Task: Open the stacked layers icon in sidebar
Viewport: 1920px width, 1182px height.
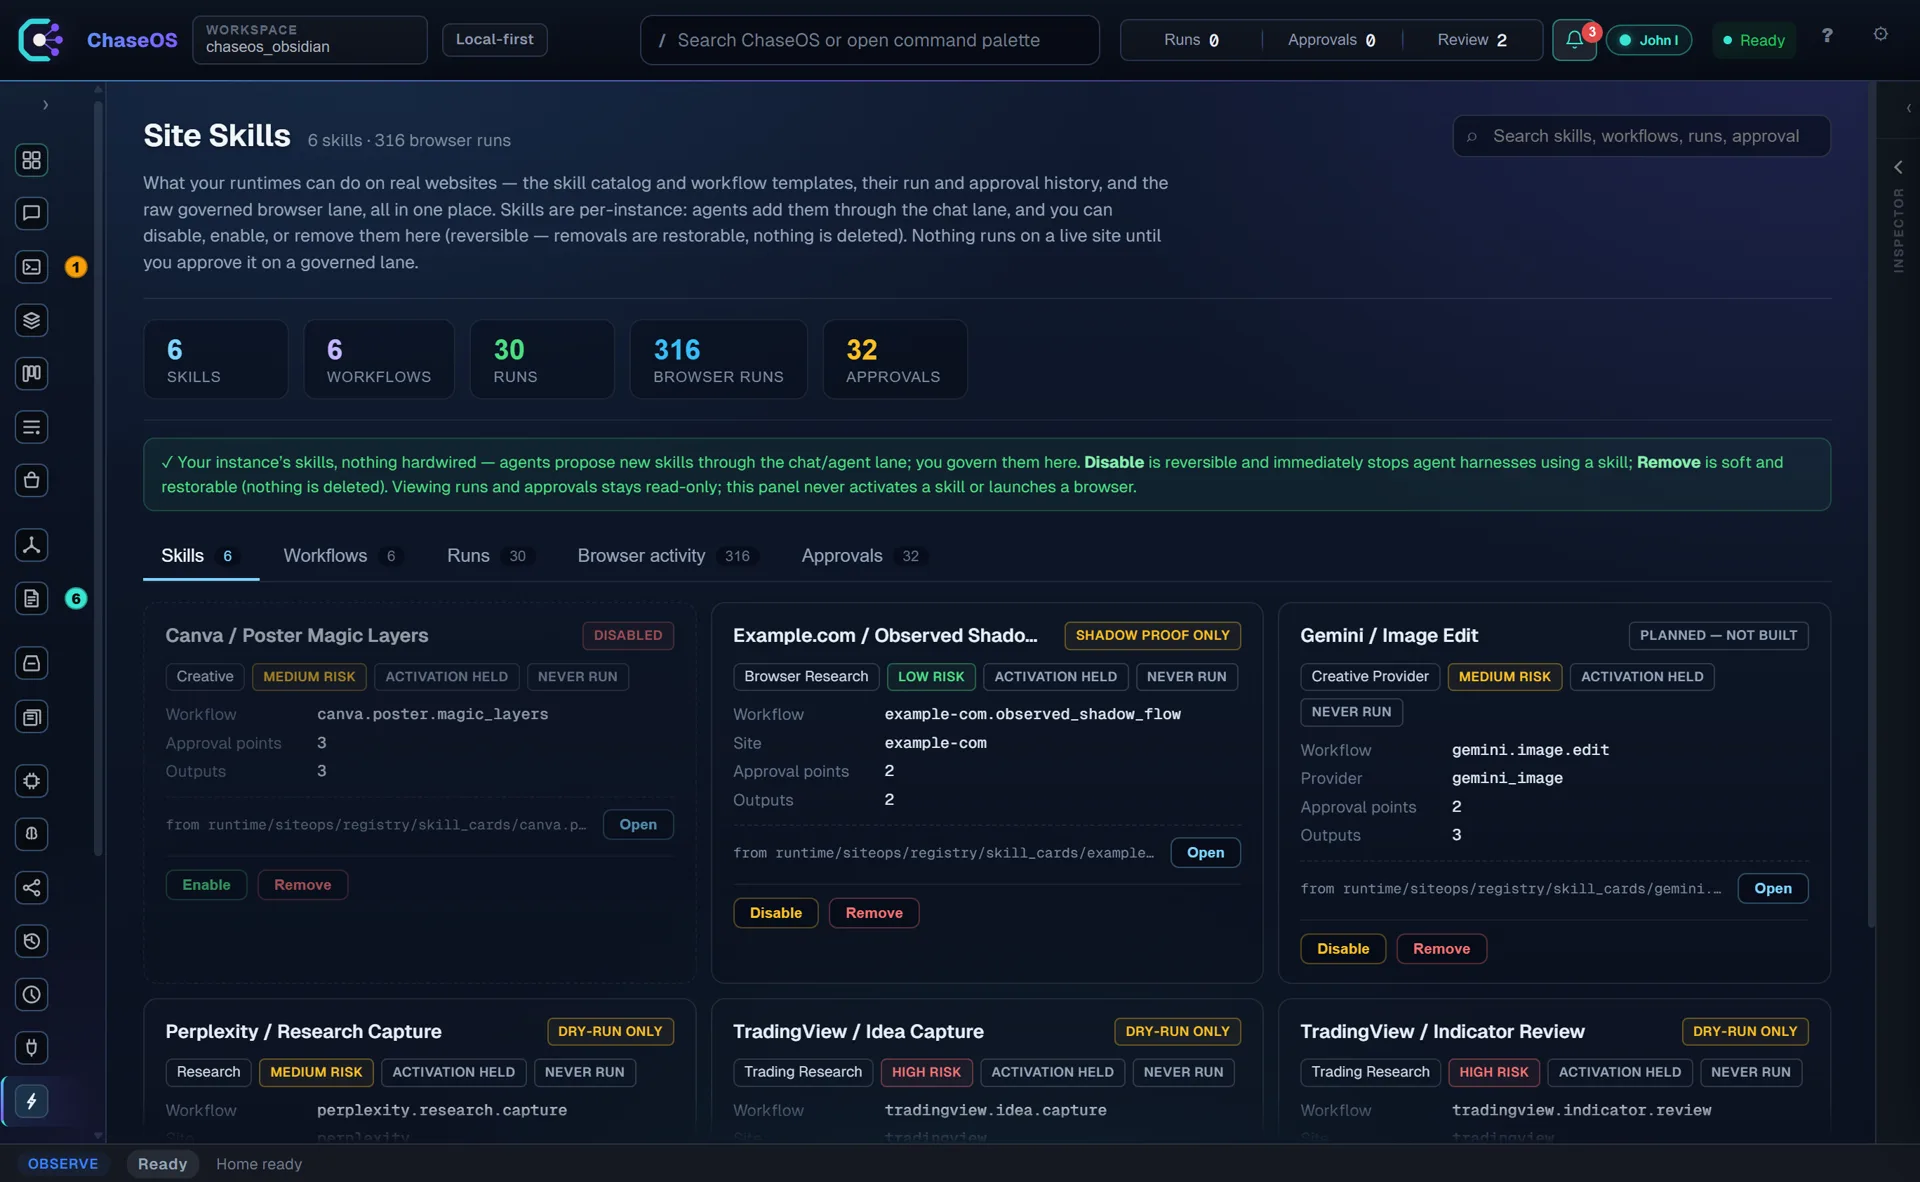Action: (31, 320)
